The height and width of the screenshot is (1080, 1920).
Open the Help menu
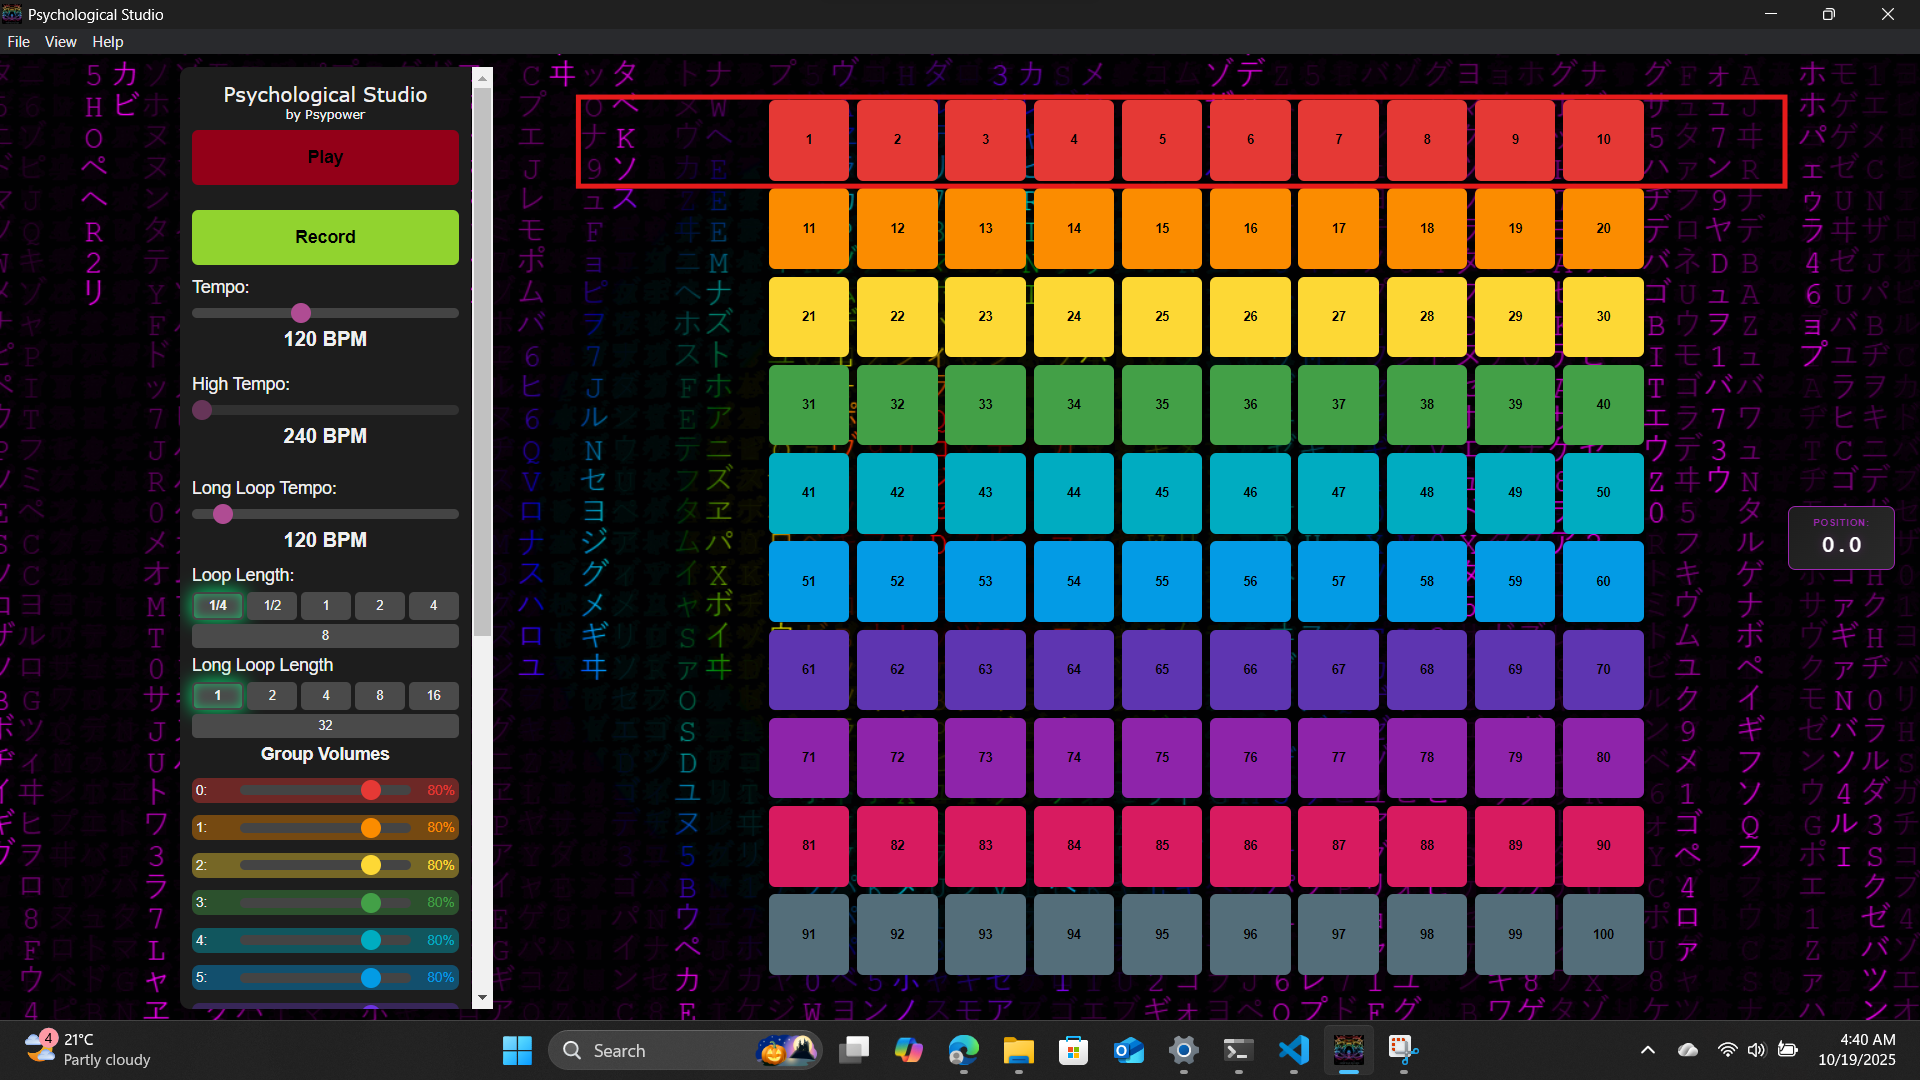pyautogui.click(x=107, y=42)
